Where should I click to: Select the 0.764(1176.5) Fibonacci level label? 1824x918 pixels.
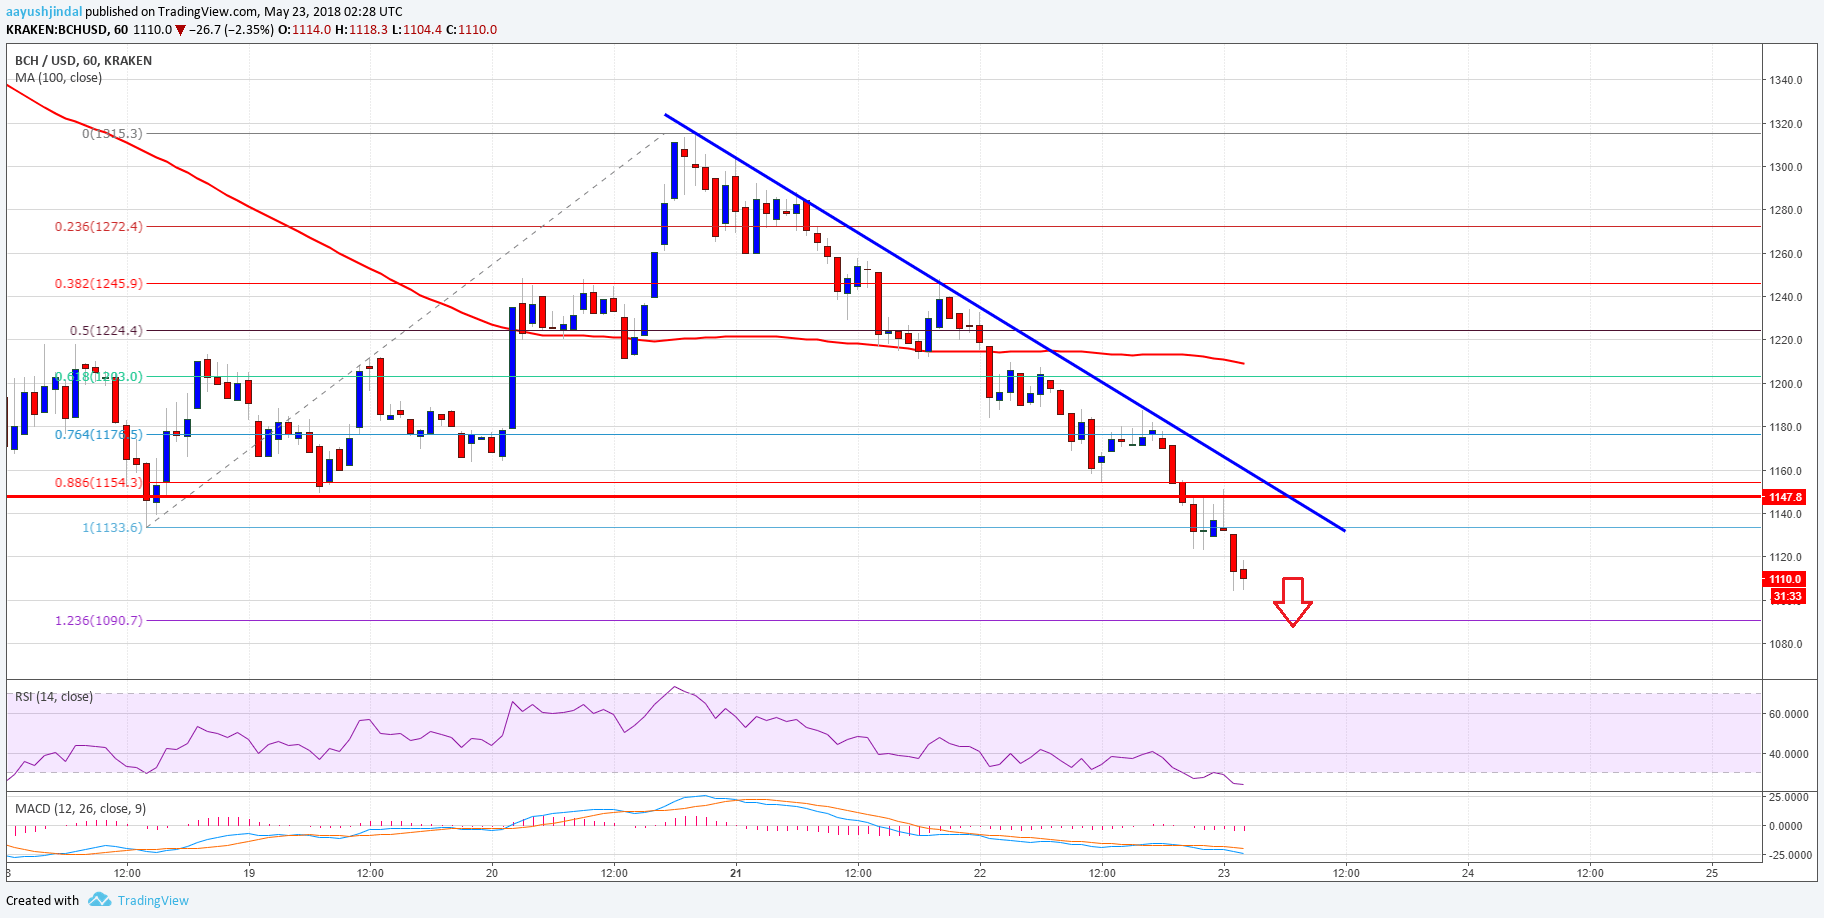point(99,434)
